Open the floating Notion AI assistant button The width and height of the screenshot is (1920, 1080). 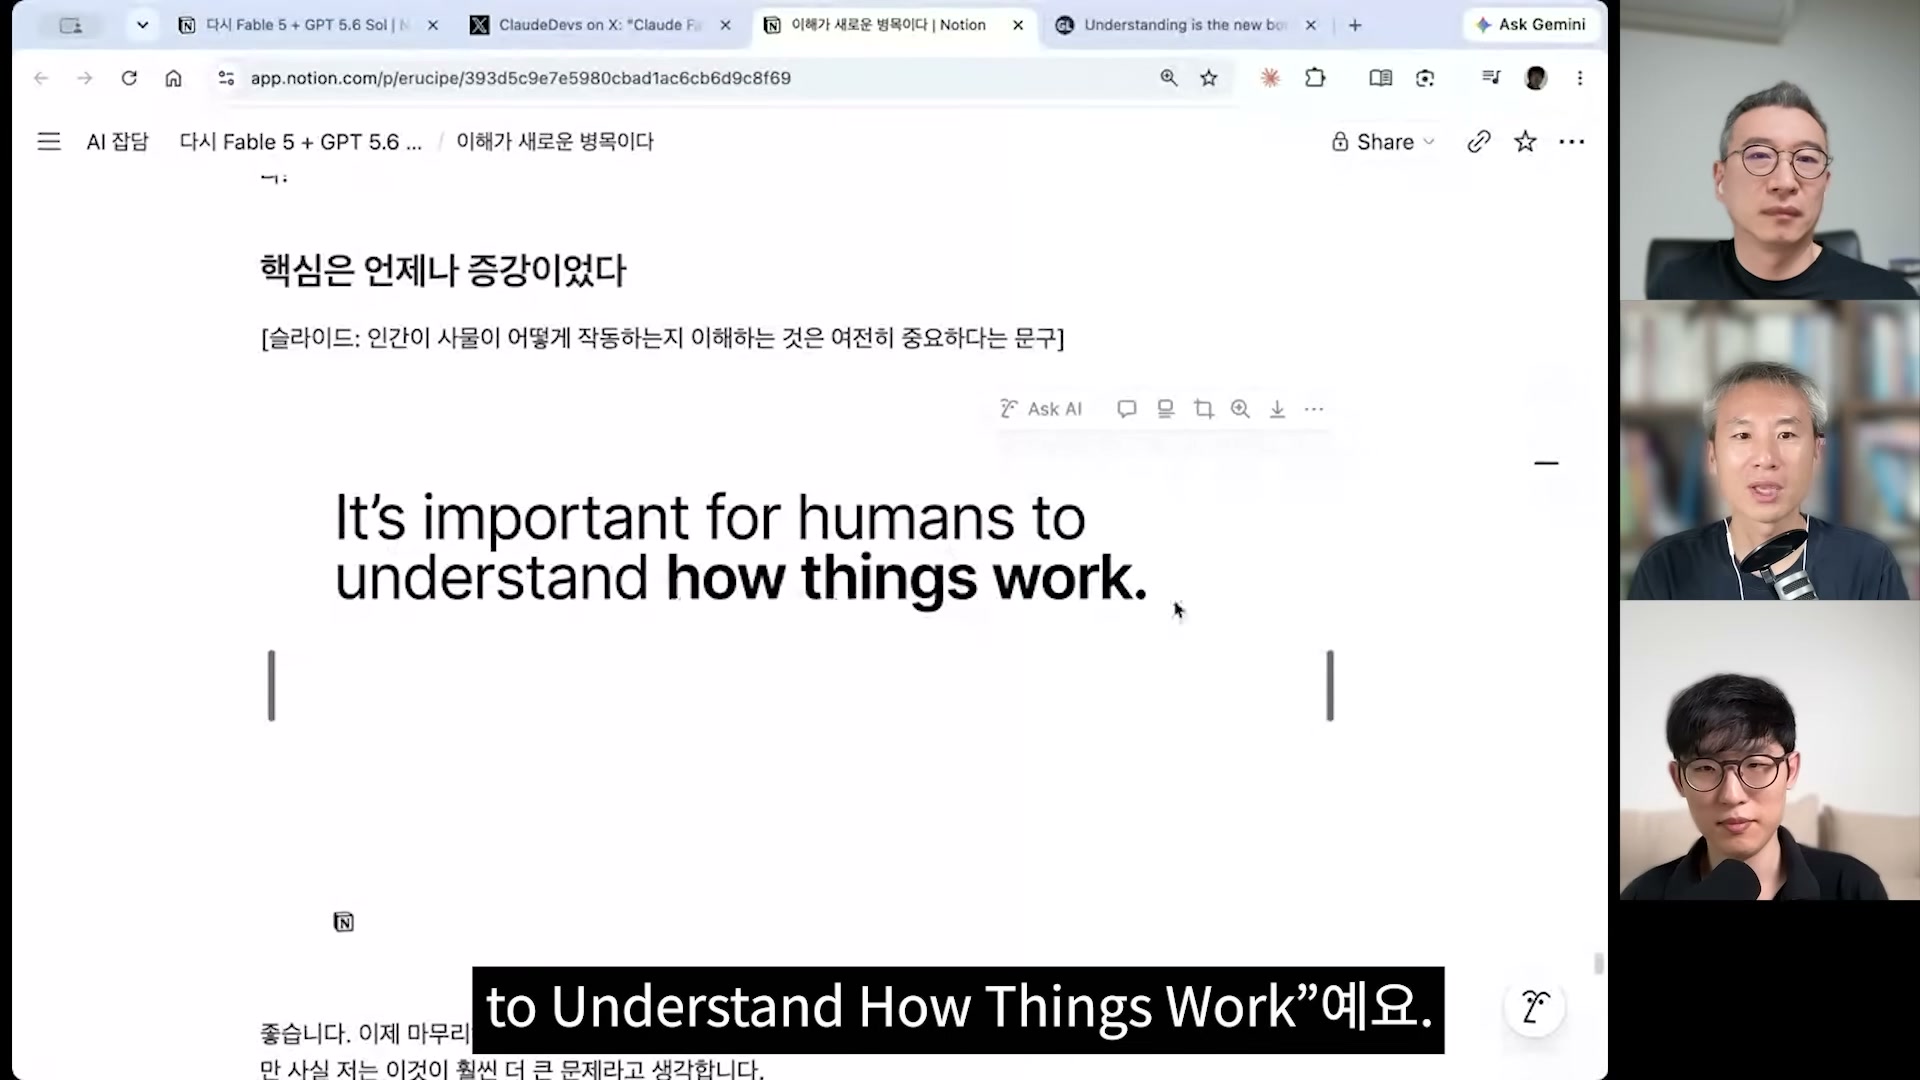pyautogui.click(x=1535, y=1007)
